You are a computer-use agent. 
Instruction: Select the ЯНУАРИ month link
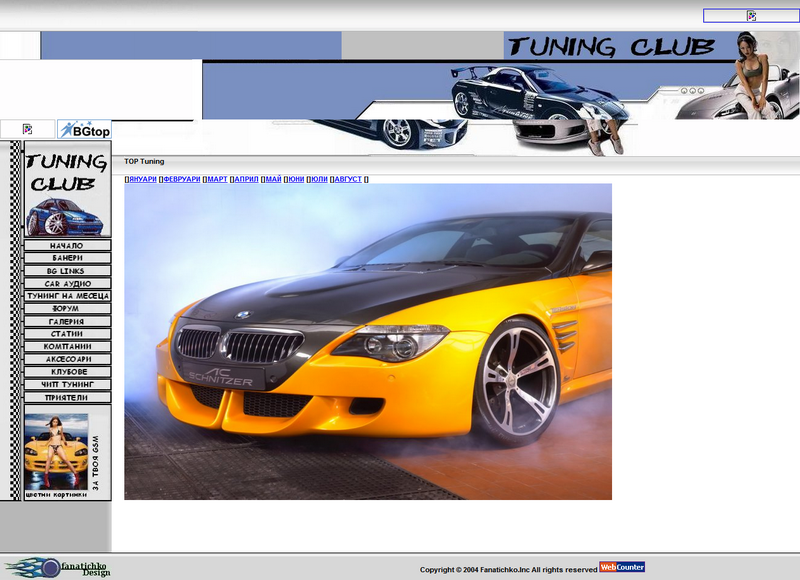142,179
